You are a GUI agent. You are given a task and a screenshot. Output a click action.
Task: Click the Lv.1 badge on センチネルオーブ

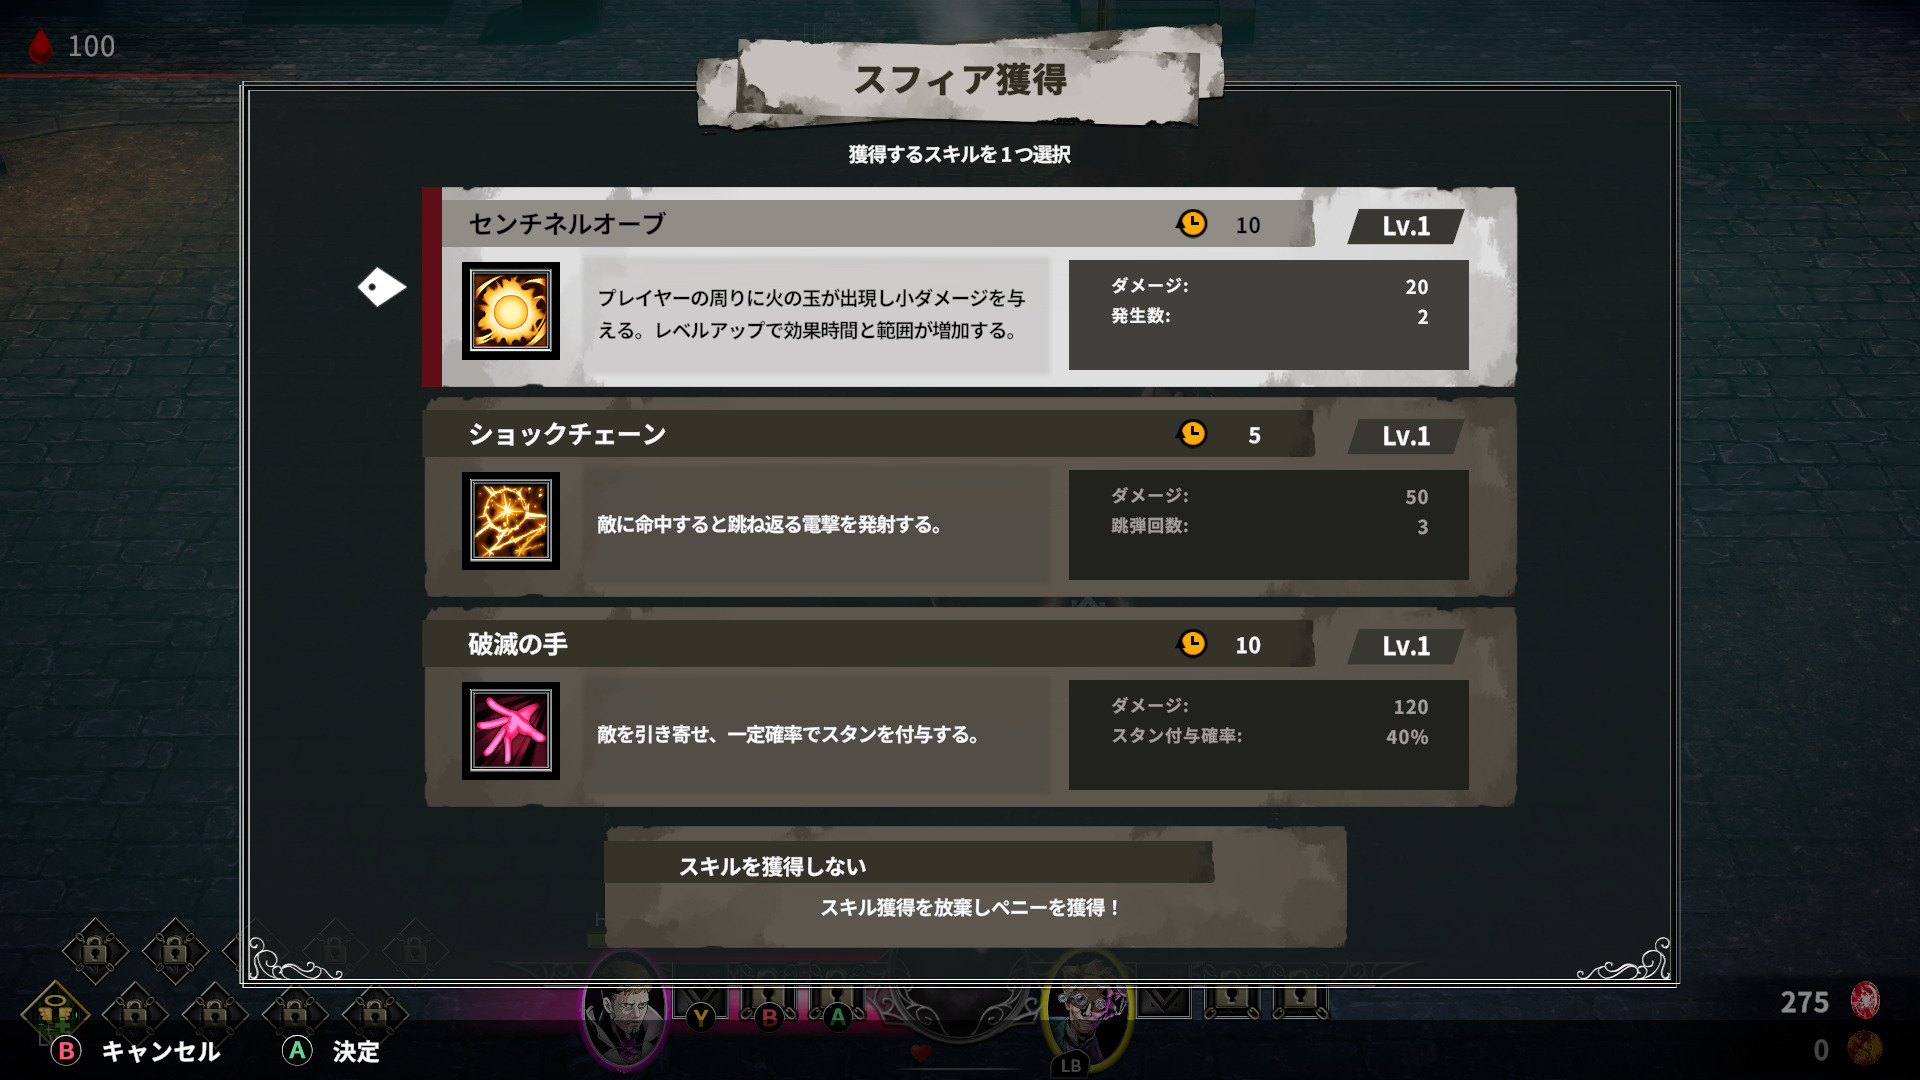[1405, 227]
